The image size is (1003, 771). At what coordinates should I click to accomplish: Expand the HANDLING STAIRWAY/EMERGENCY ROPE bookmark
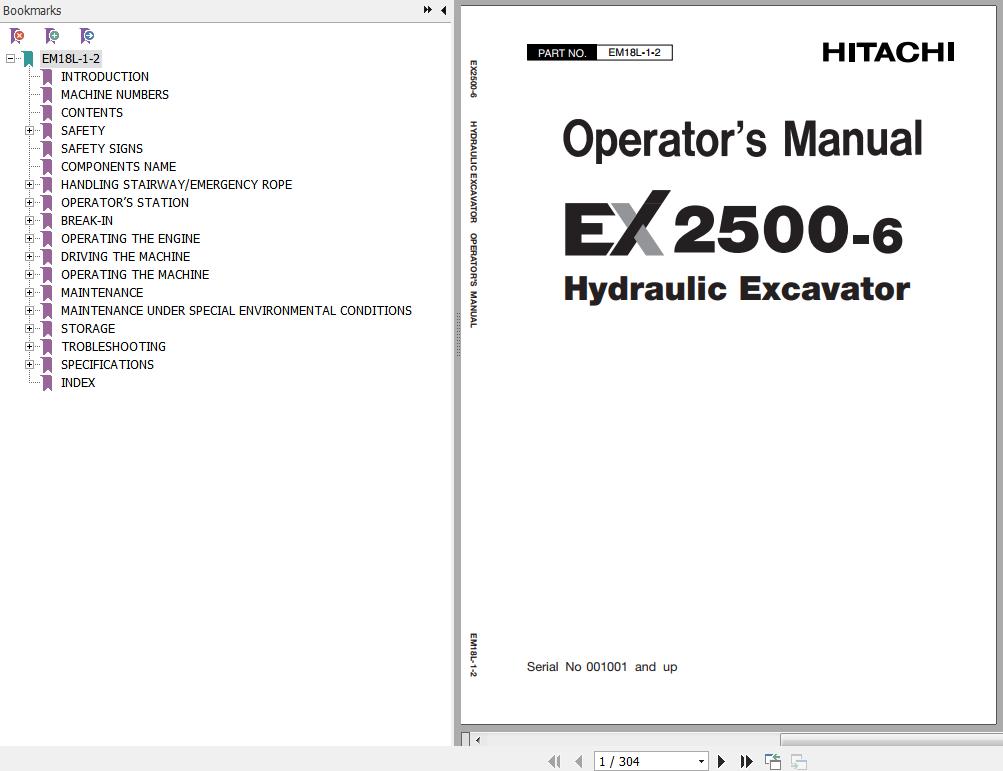click(29, 184)
